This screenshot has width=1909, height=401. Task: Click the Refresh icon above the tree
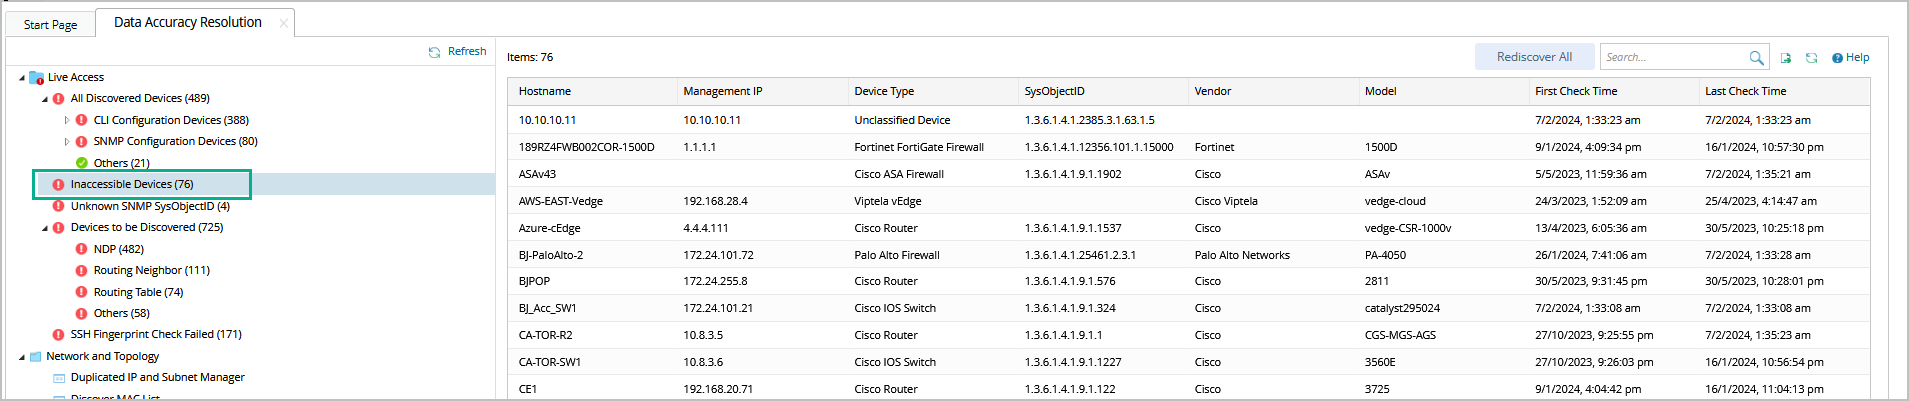coord(434,52)
